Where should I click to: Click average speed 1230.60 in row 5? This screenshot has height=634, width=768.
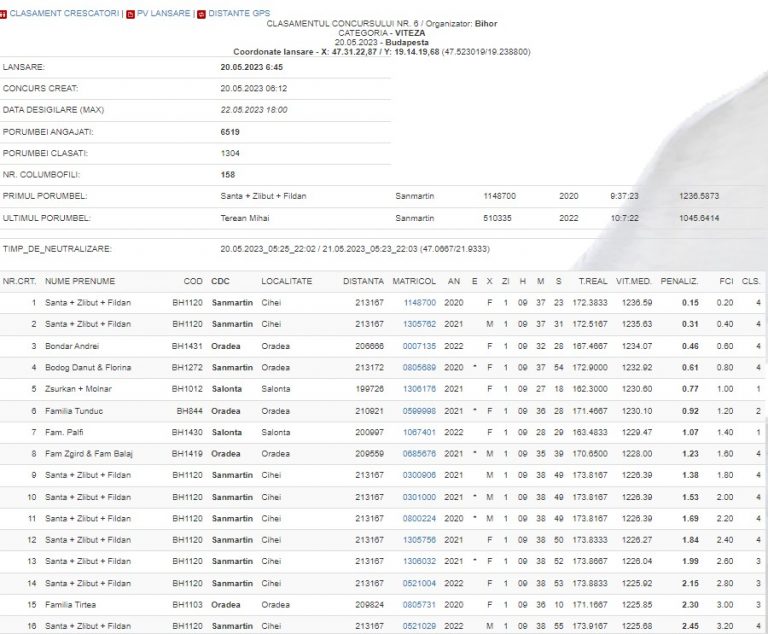(637, 389)
